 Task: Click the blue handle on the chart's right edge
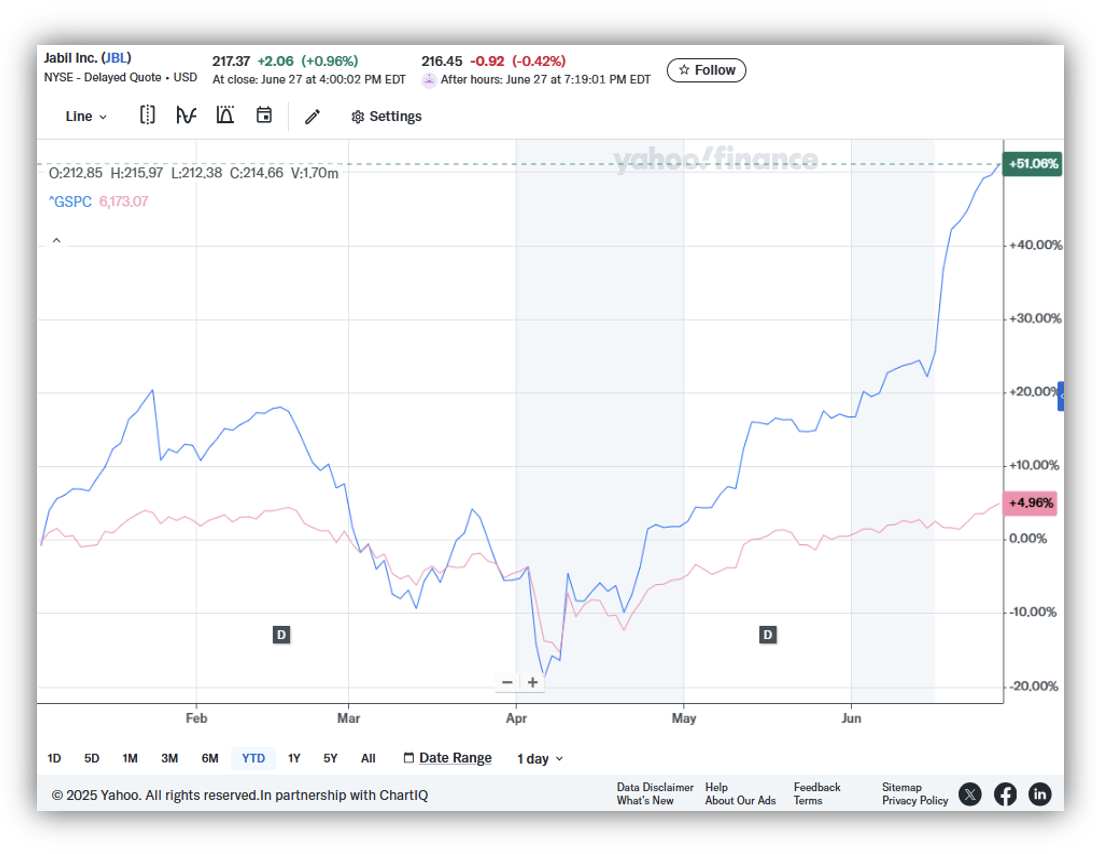(x=1061, y=396)
